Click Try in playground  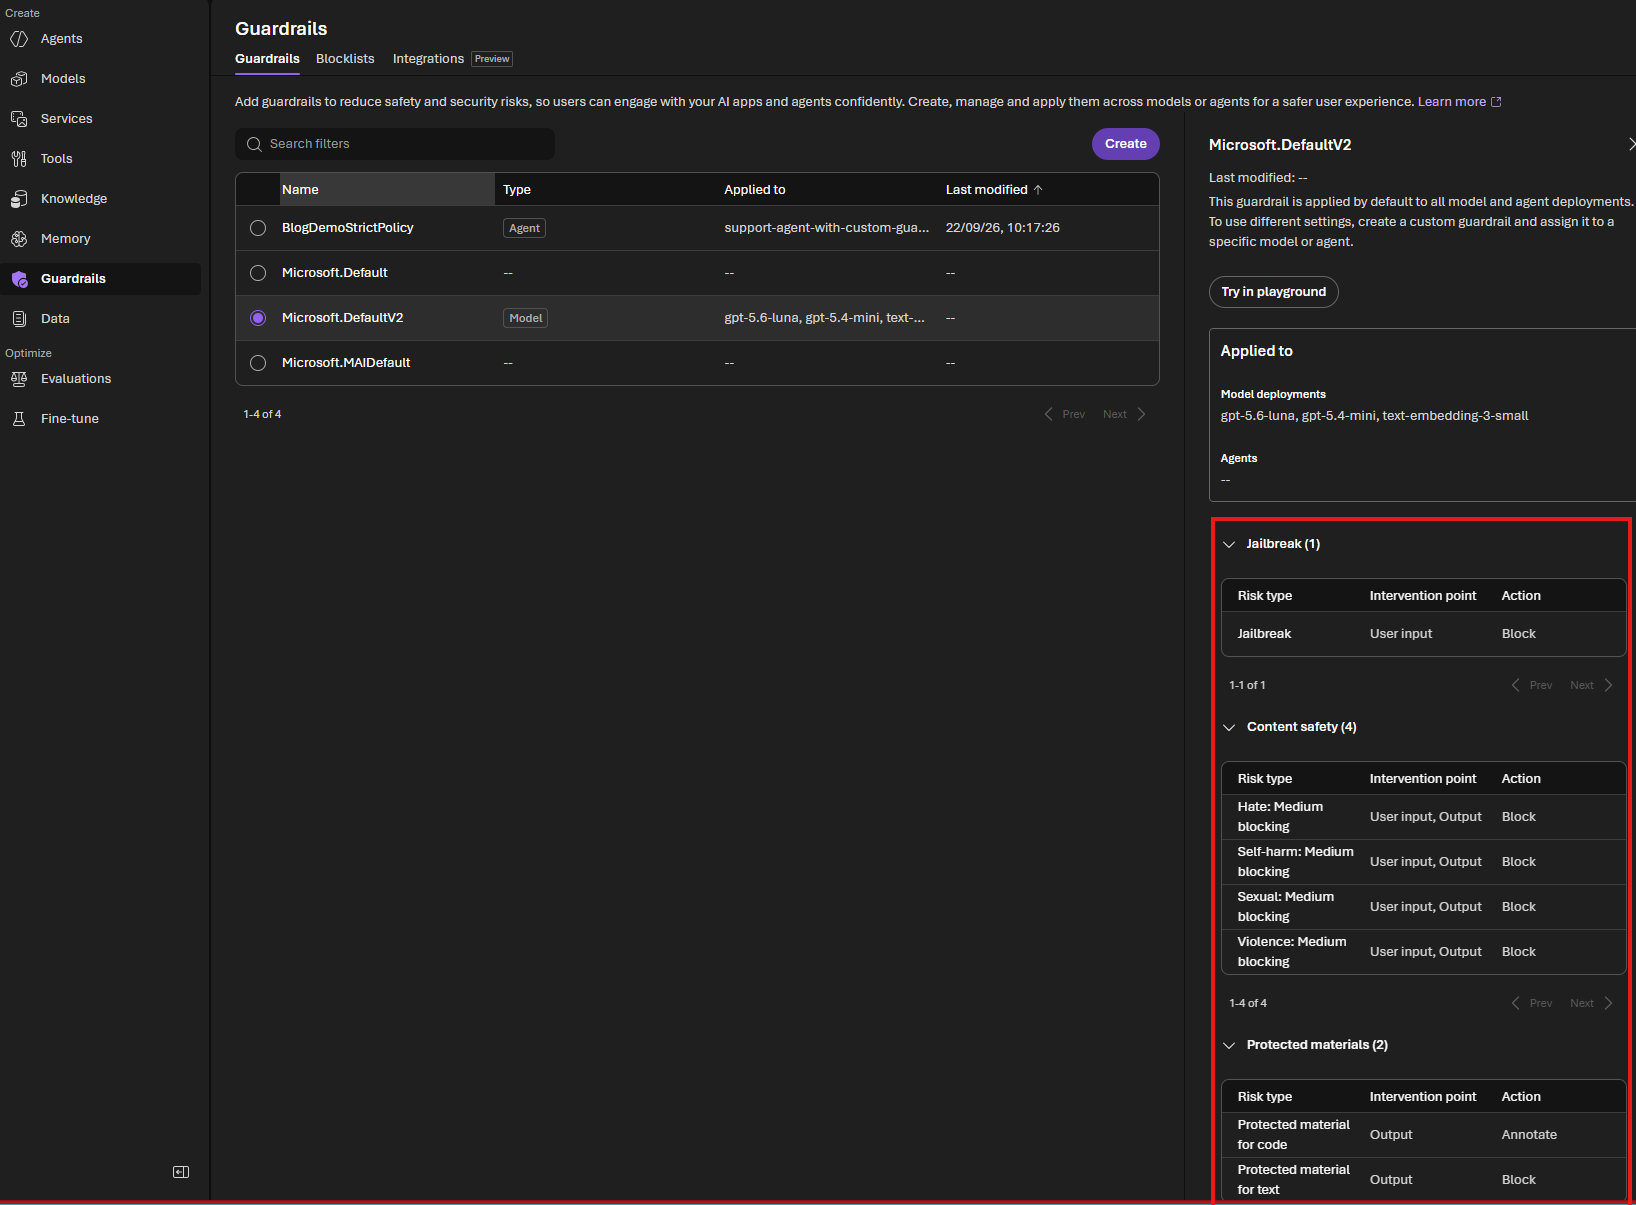1273,292
